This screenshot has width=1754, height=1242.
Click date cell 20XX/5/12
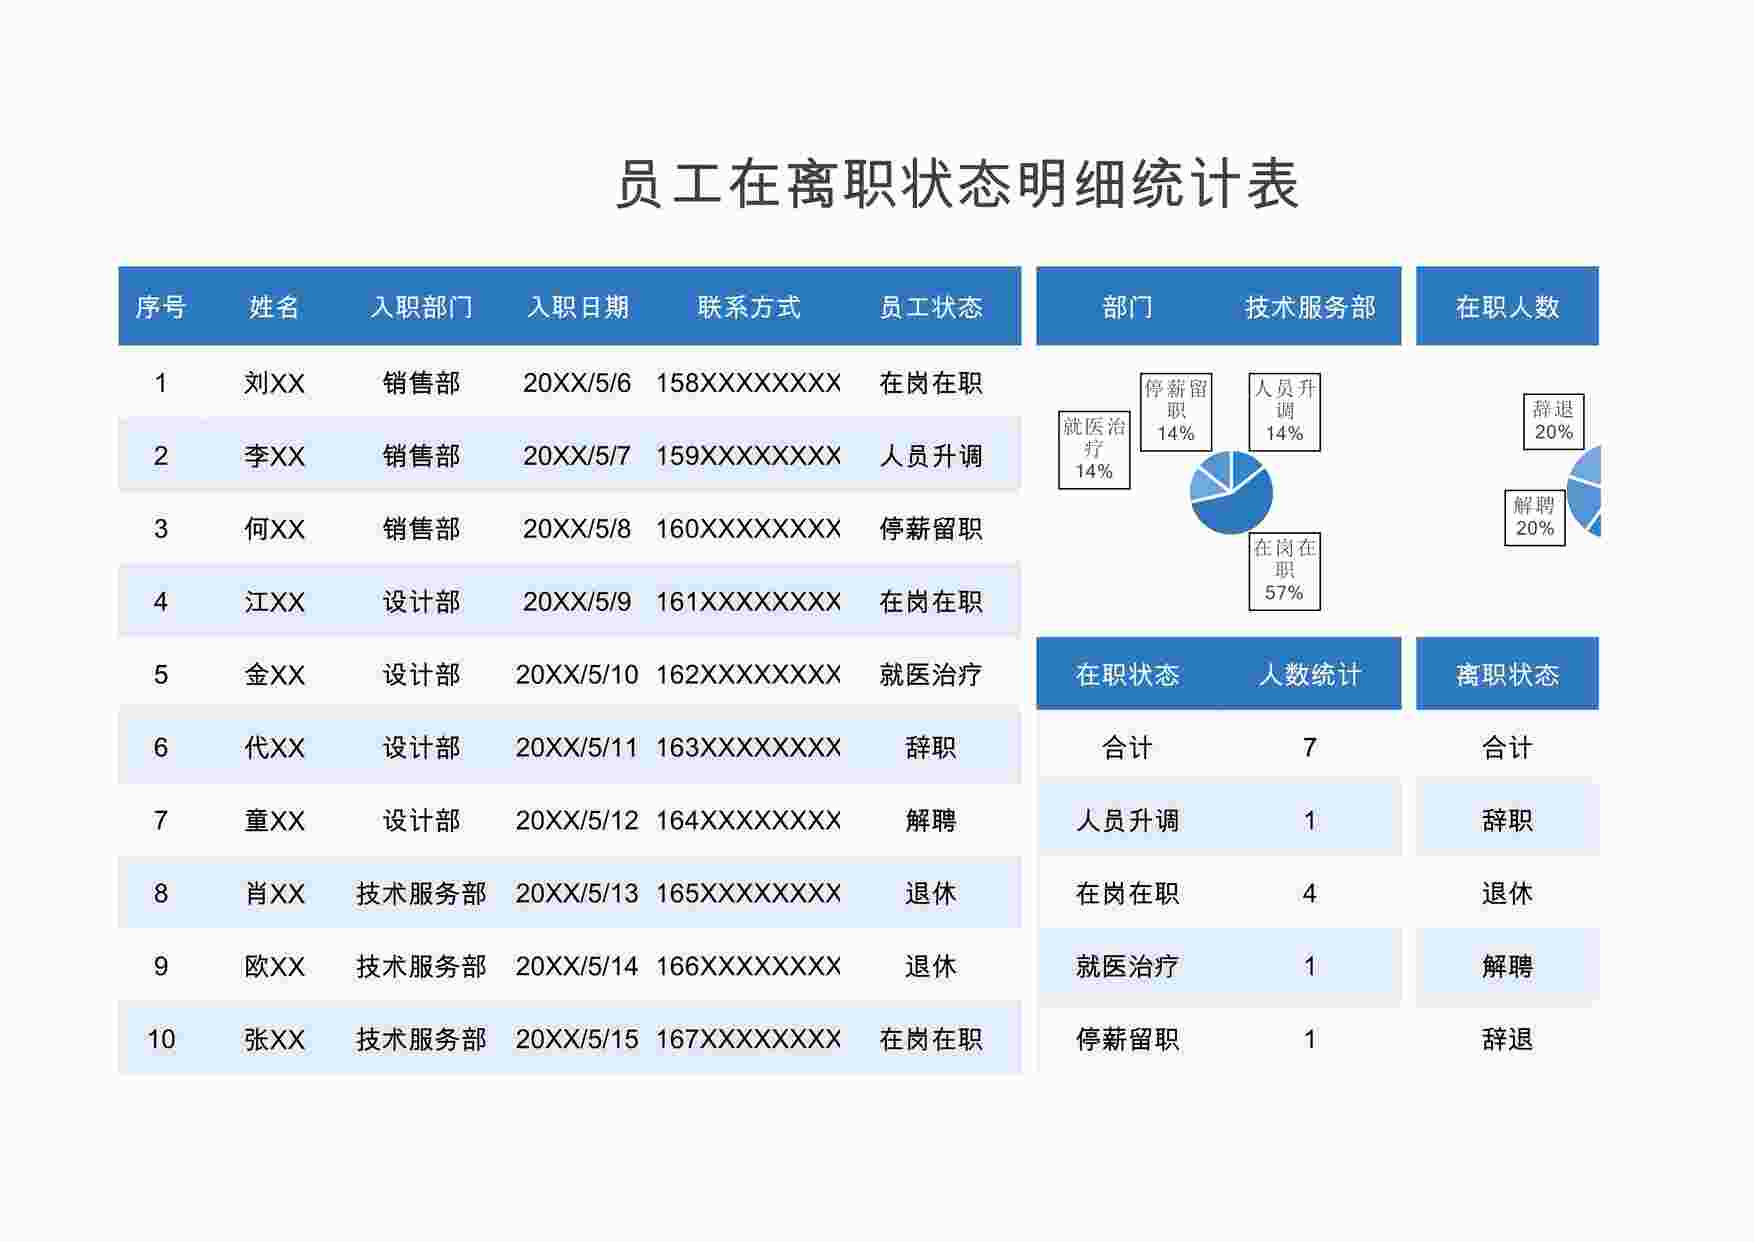[x=577, y=821]
